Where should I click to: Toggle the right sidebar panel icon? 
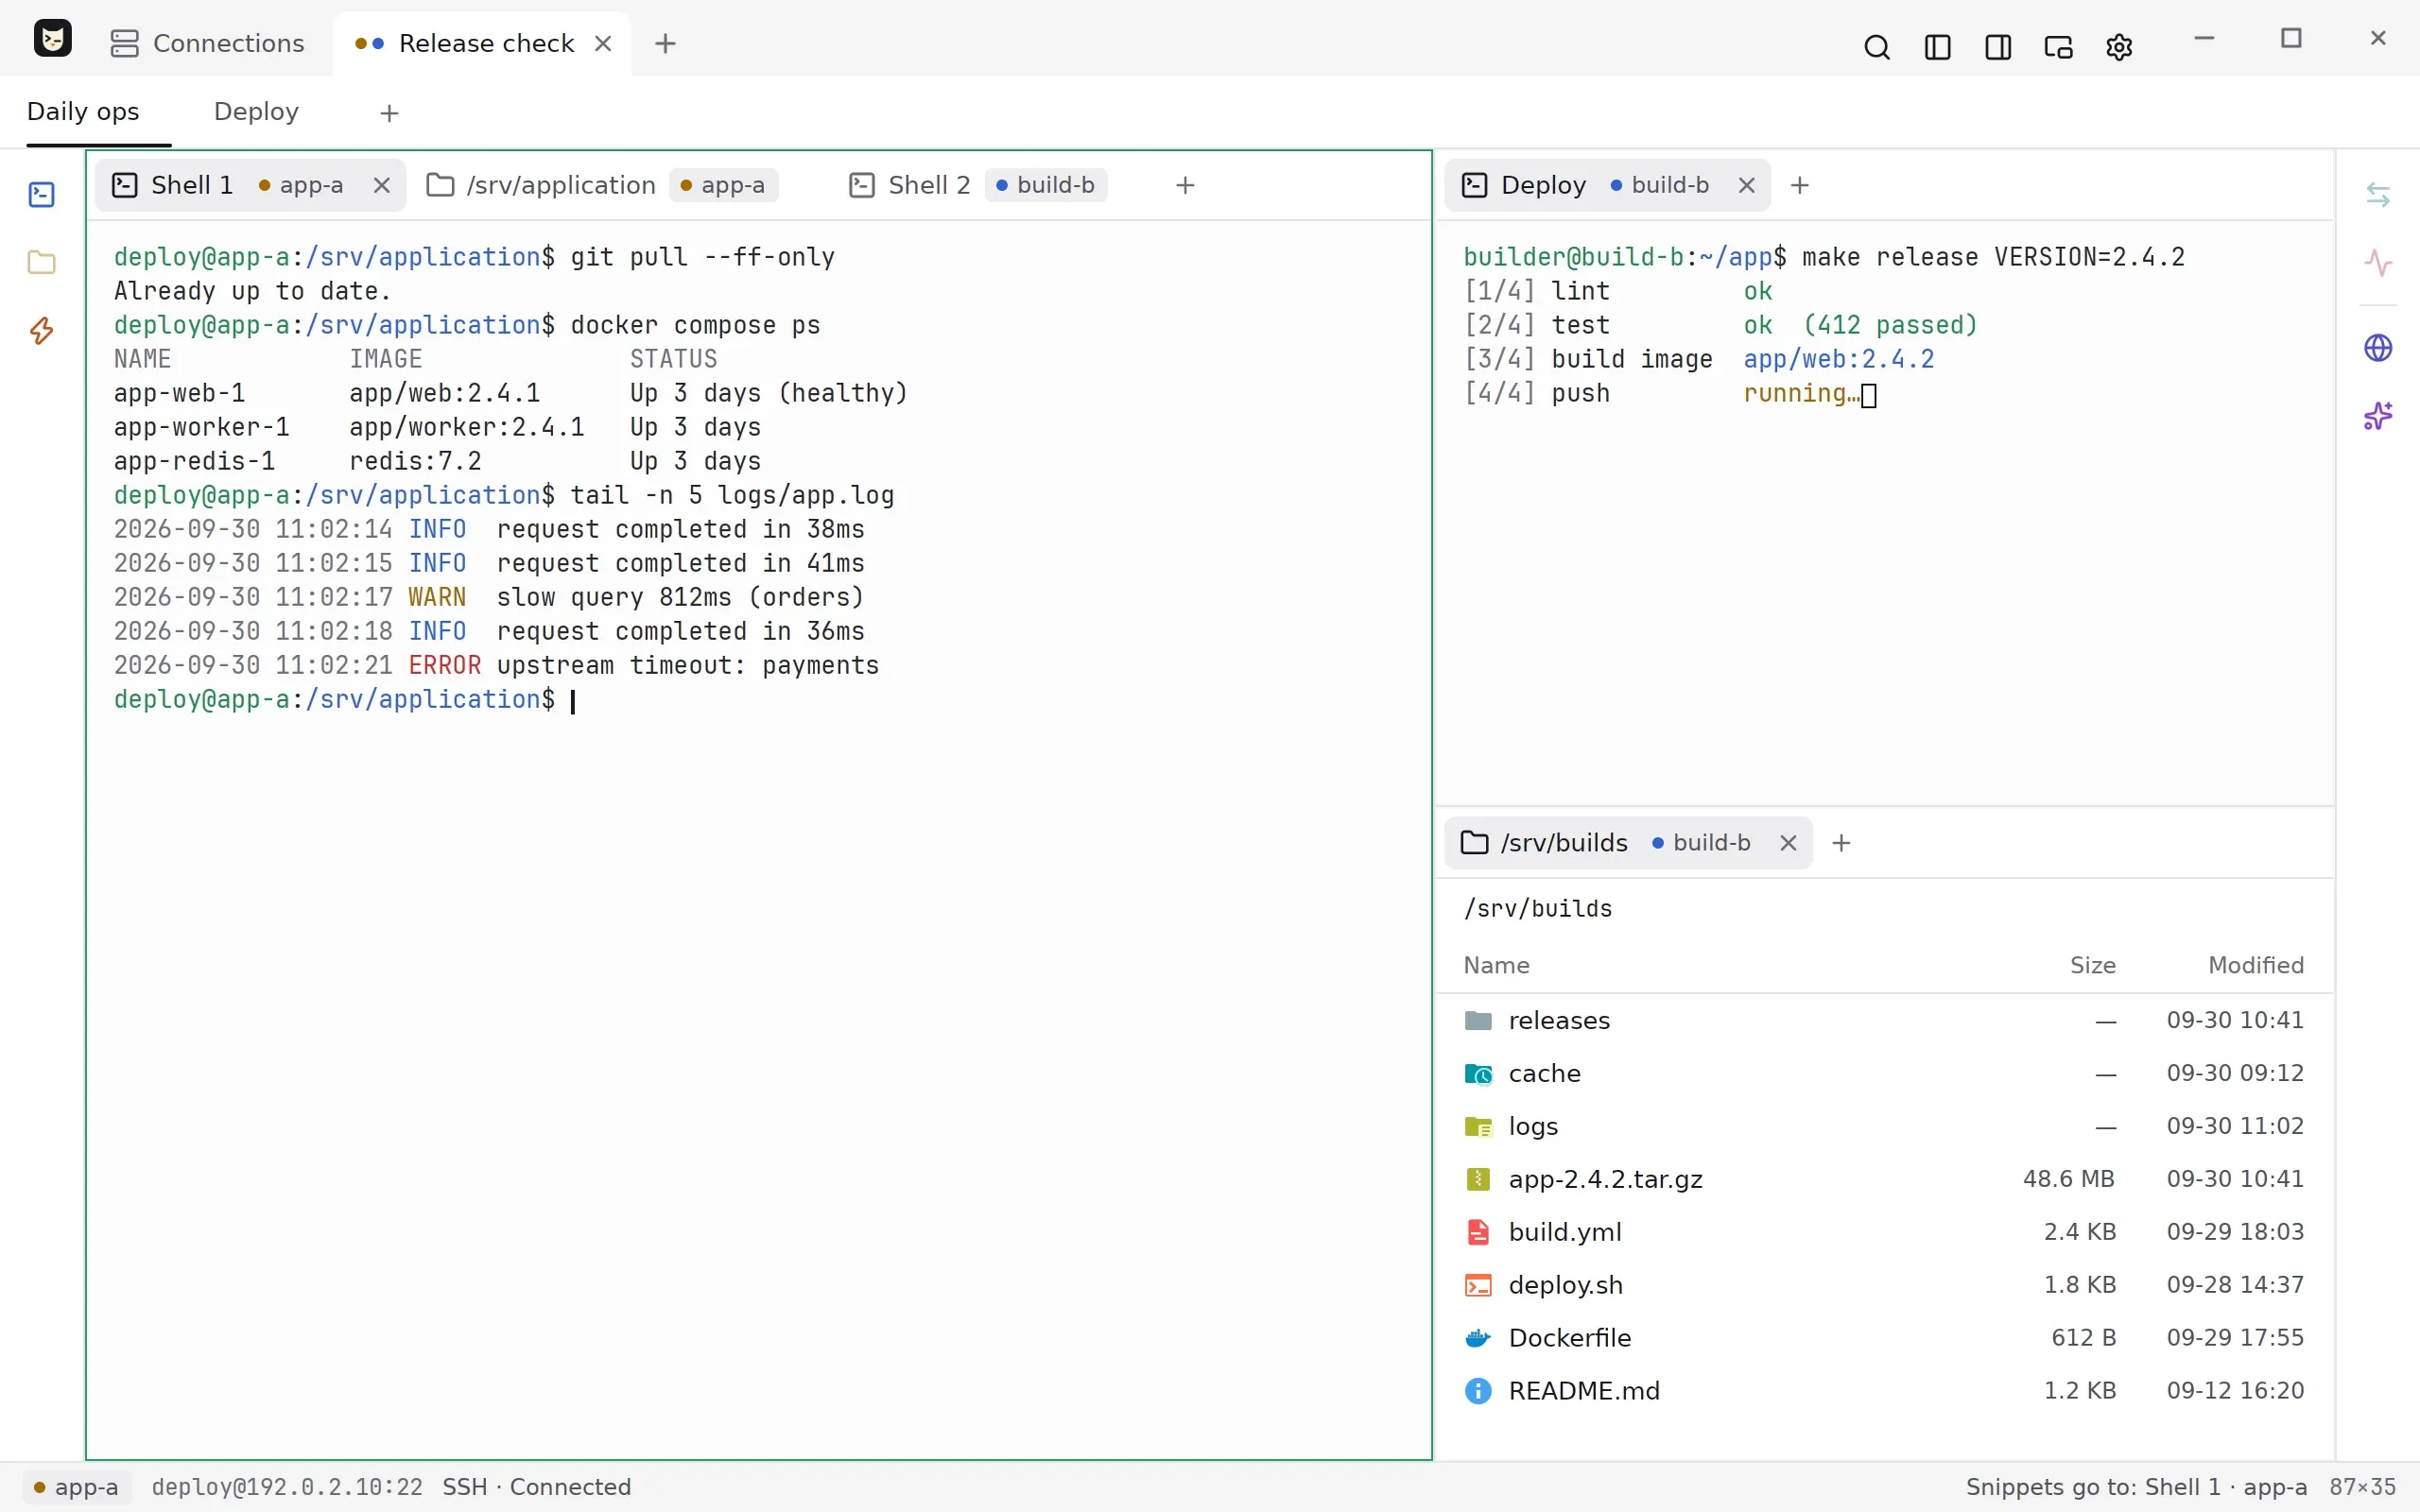click(x=1998, y=47)
